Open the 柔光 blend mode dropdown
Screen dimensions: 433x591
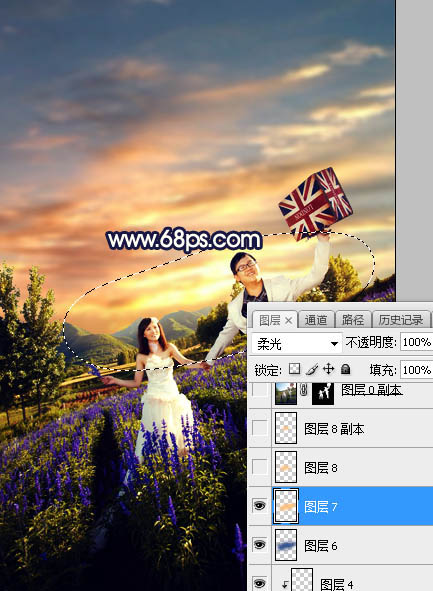click(x=296, y=343)
